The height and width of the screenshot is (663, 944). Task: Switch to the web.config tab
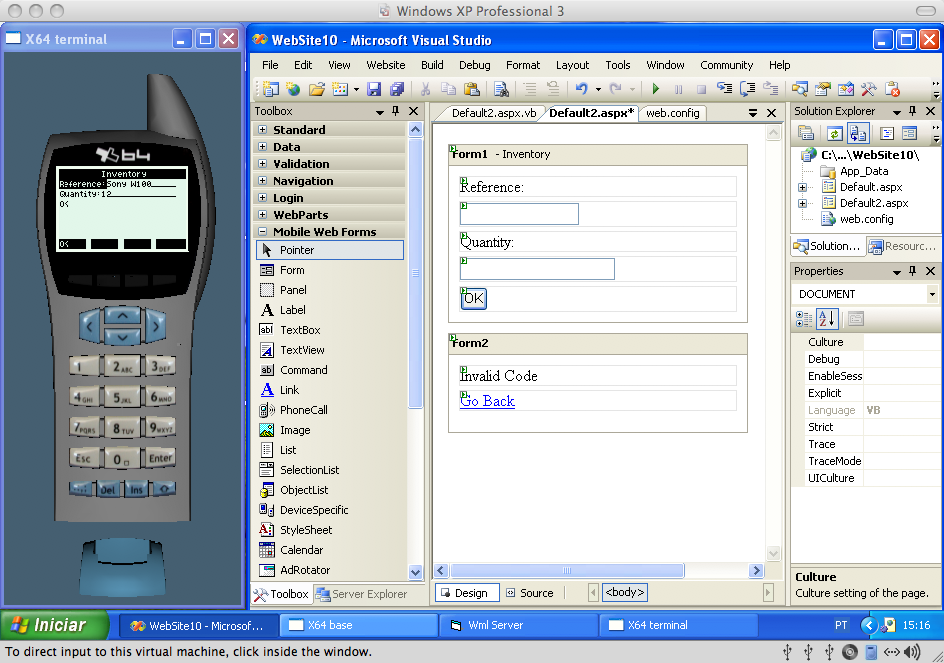click(x=672, y=113)
